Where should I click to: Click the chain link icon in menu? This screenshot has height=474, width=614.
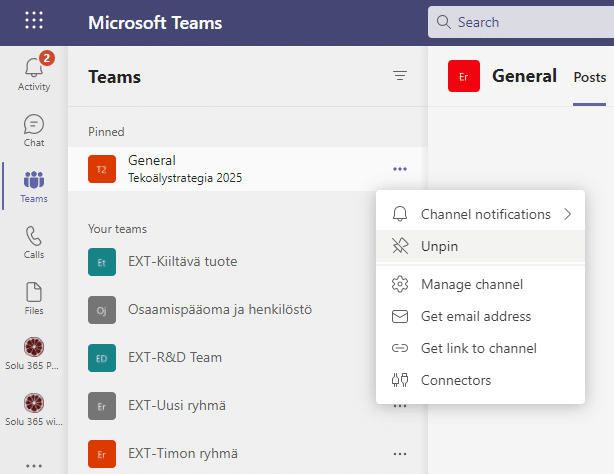click(x=400, y=348)
